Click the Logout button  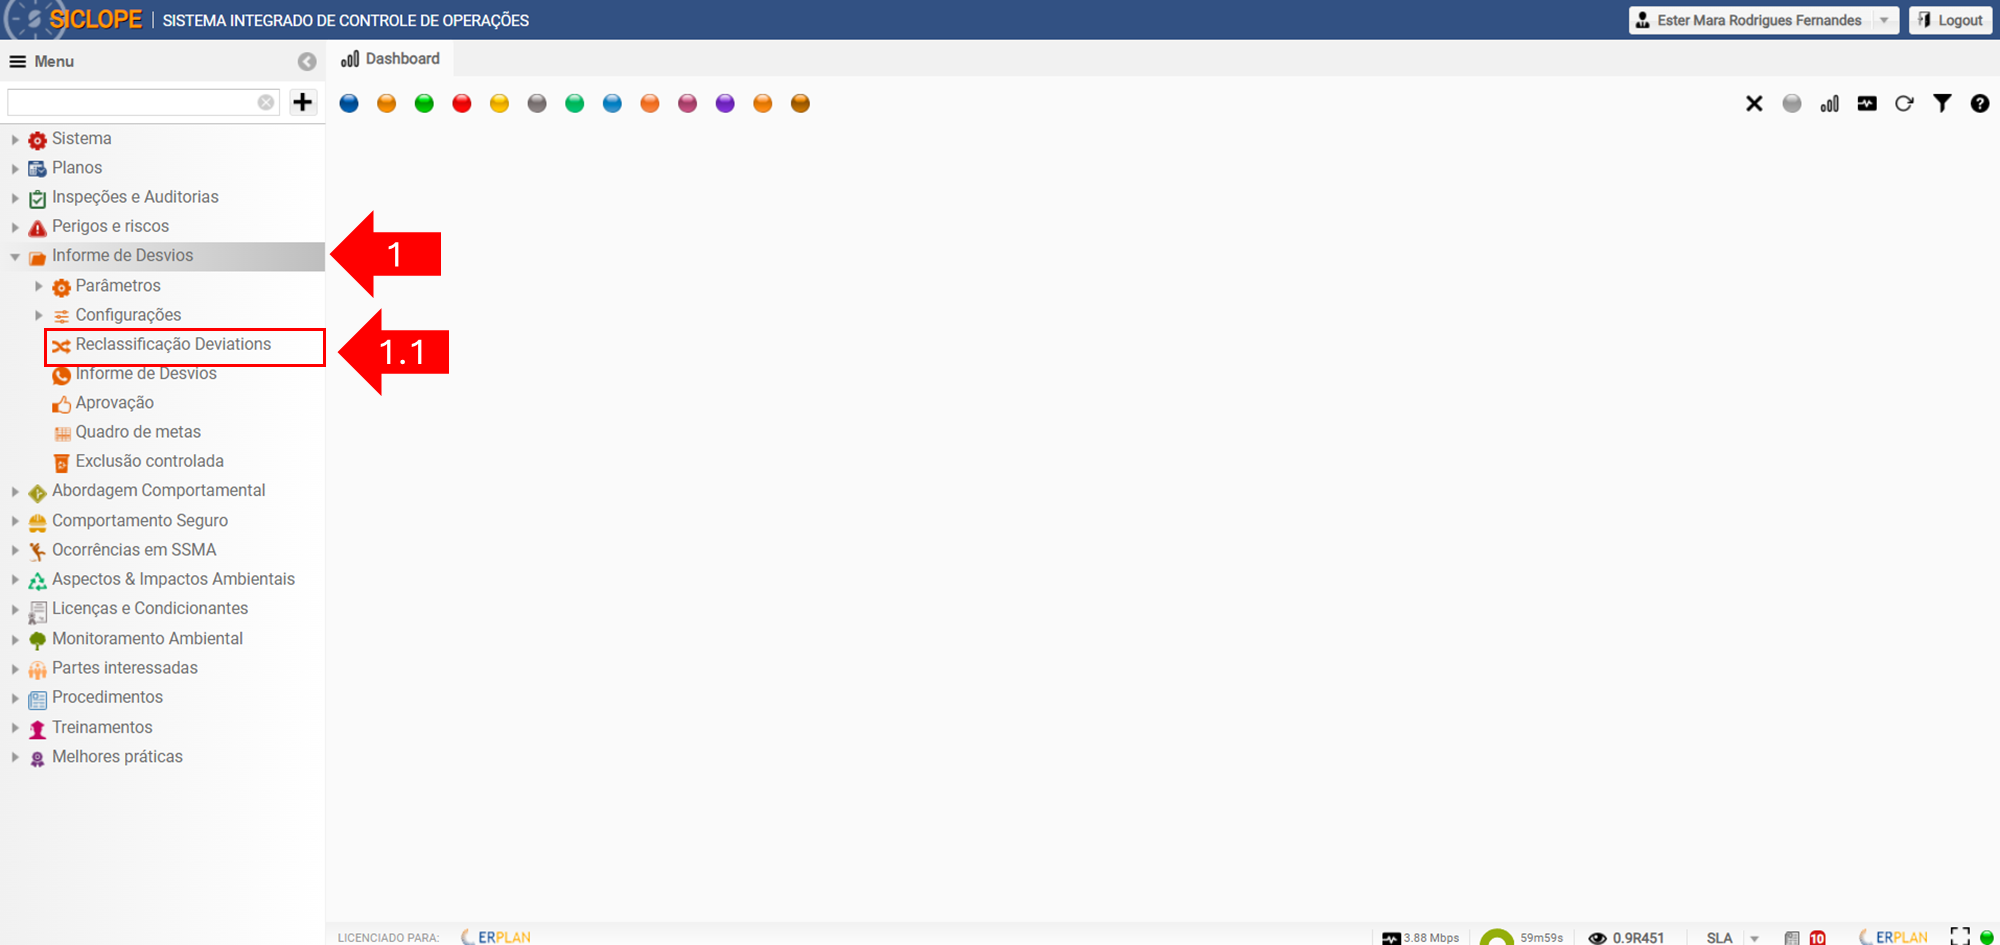pos(1950,20)
